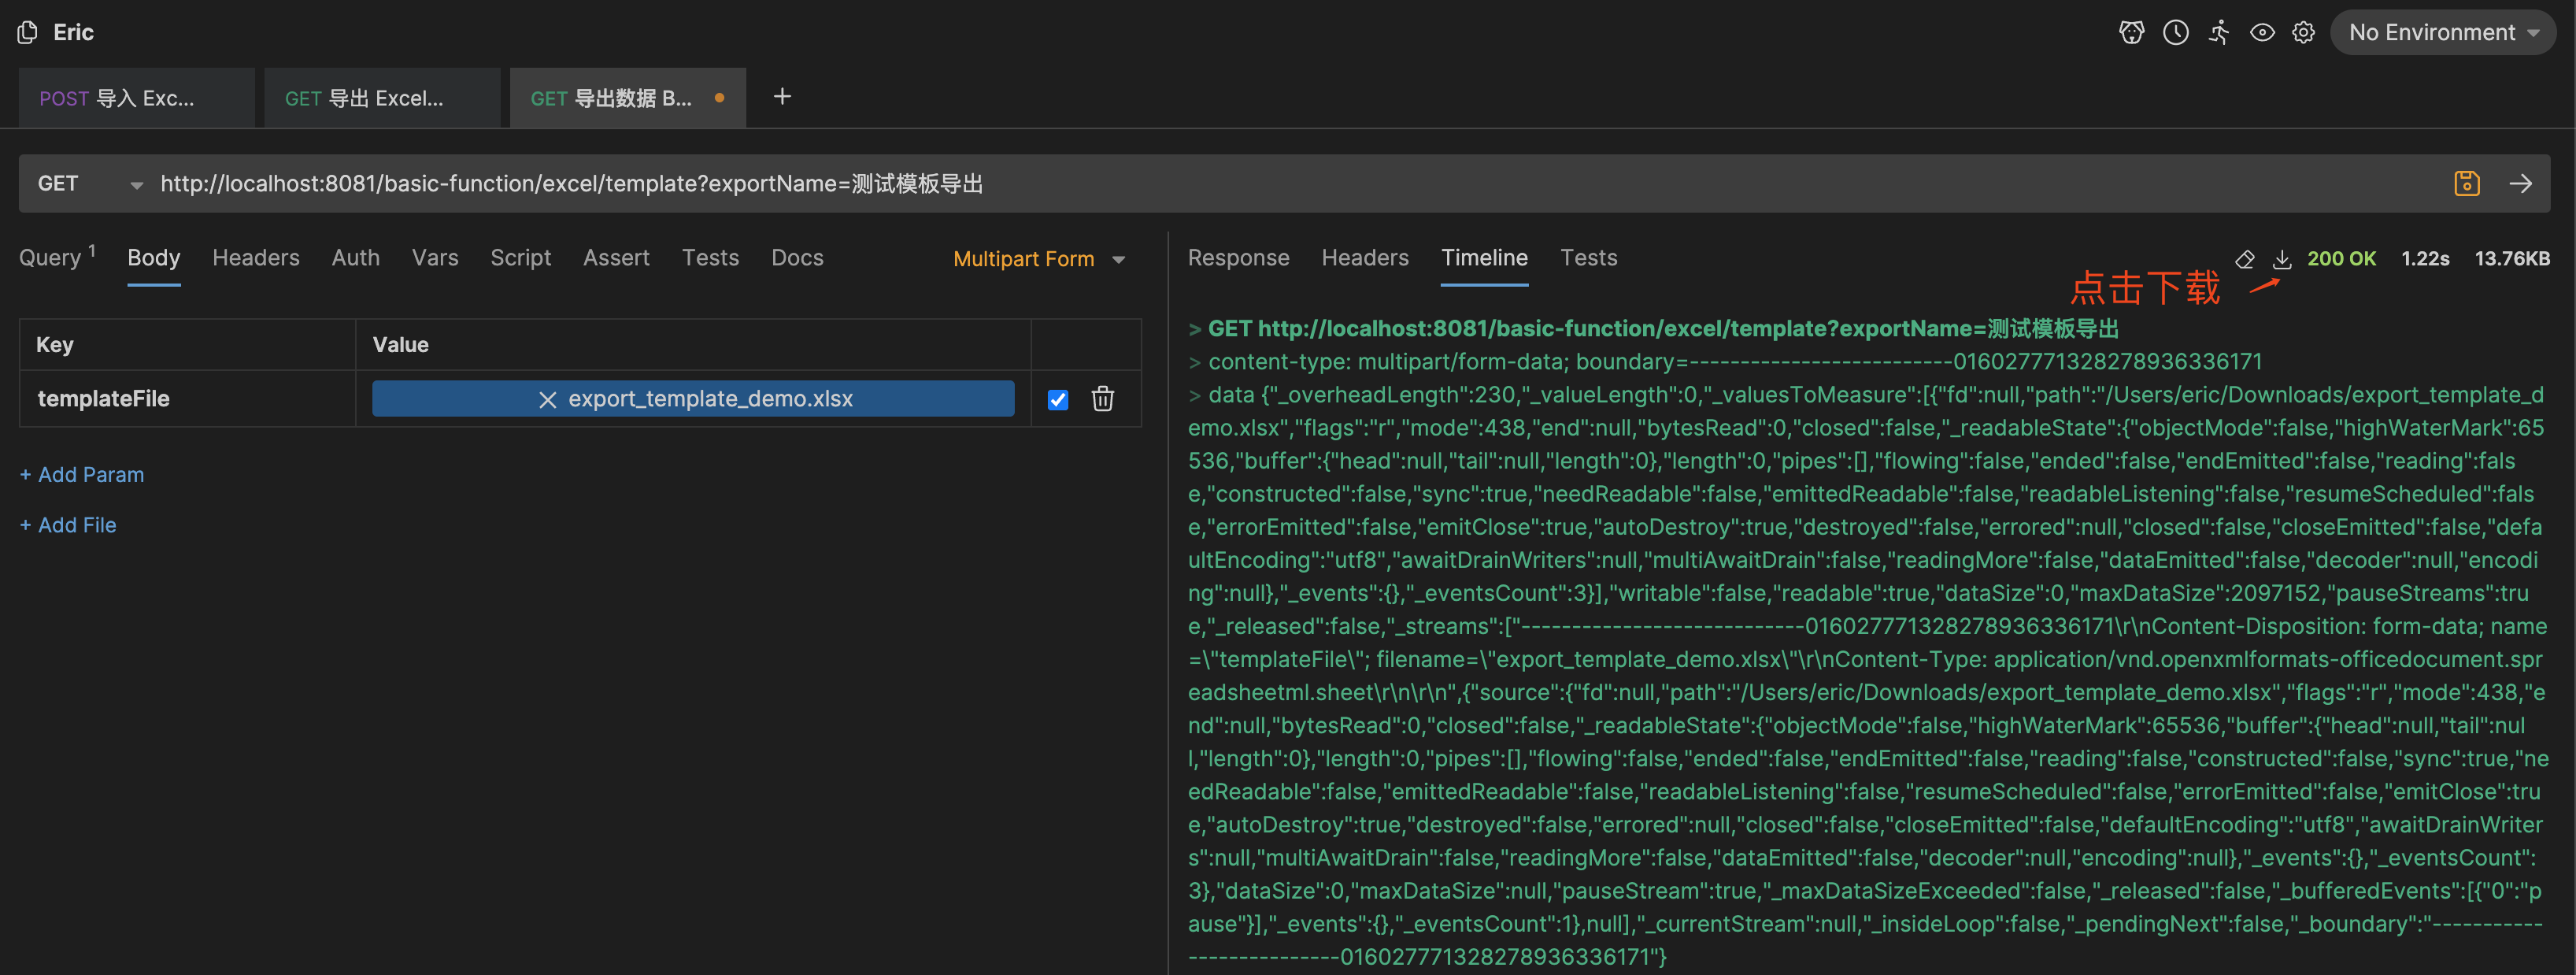Open the Query tab
The height and width of the screenshot is (975, 2576).
(x=57, y=257)
